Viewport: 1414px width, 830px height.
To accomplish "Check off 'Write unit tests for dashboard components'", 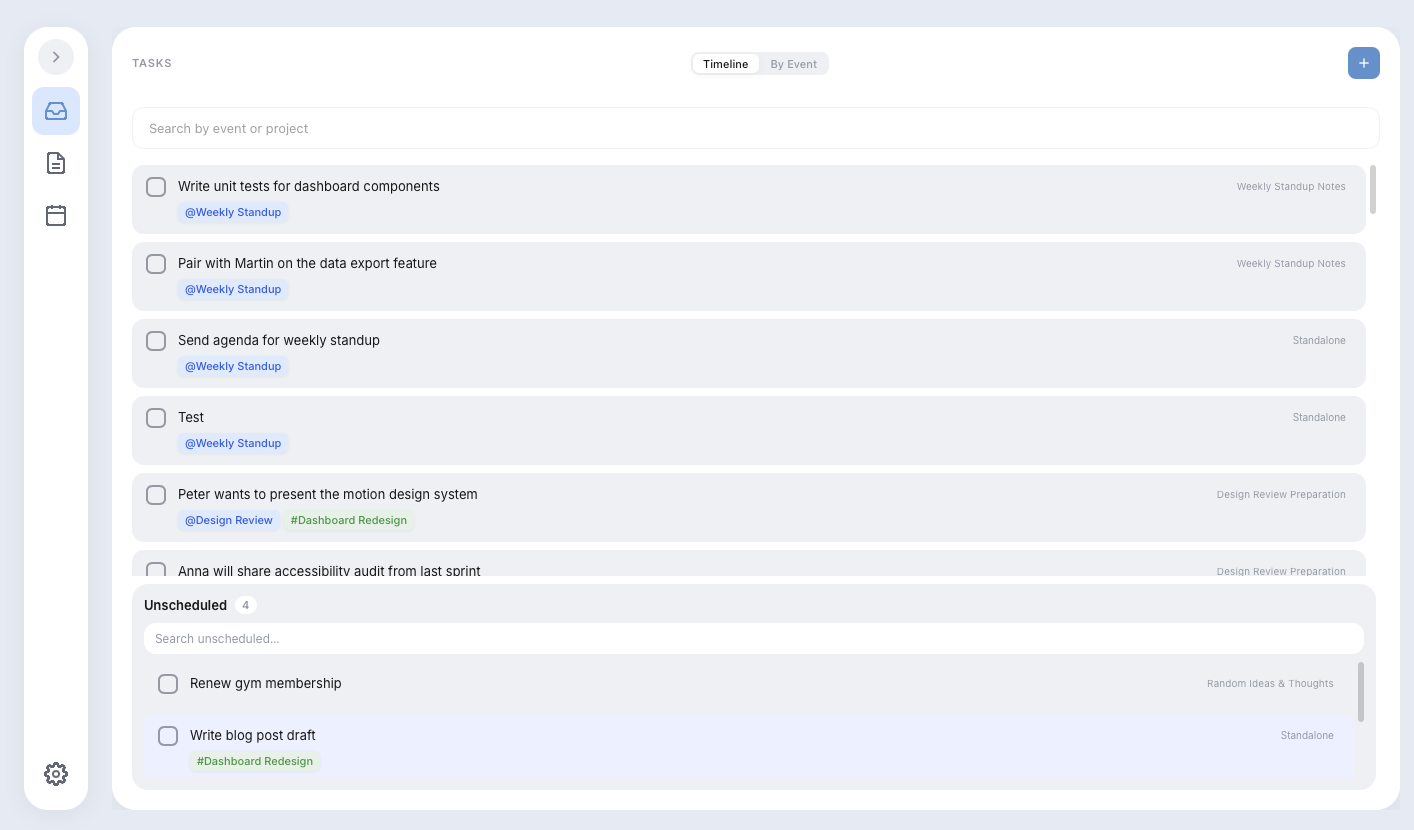I will pyautogui.click(x=156, y=186).
